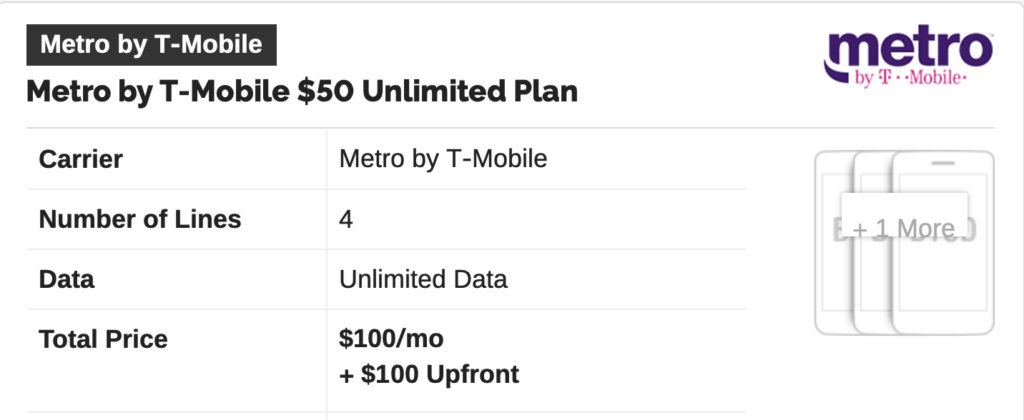
Task: Click the earpiece slot on front phone icon
Action: 942,163
